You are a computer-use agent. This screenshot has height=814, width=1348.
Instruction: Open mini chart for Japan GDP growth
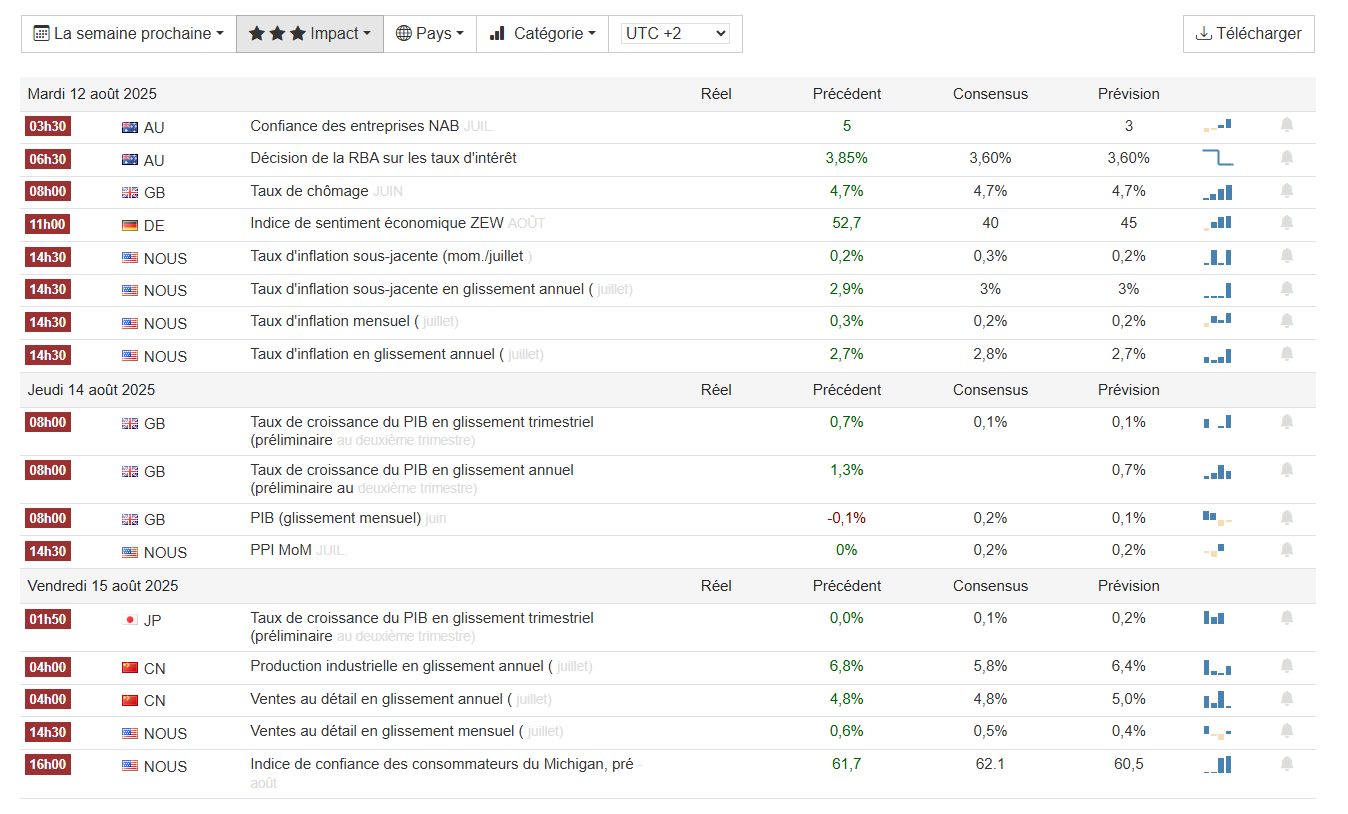pos(1214,618)
